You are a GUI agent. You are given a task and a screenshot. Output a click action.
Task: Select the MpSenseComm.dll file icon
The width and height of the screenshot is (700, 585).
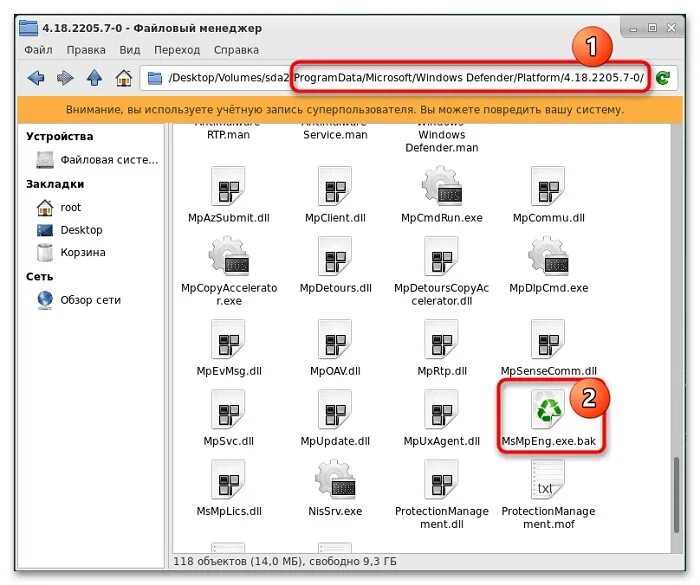click(548, 339)
